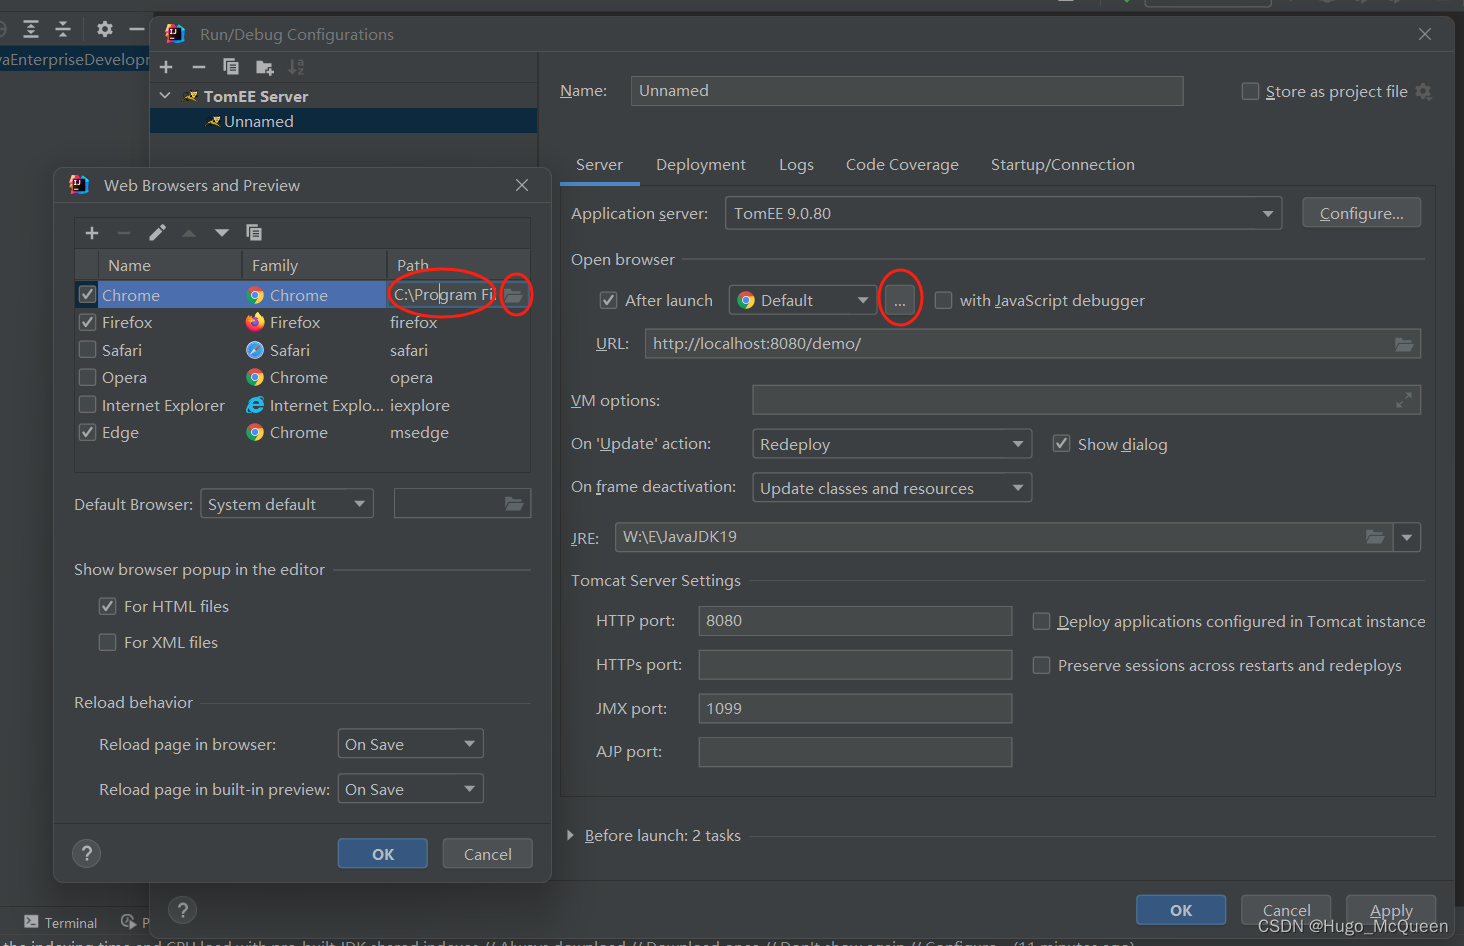Image resolution: width=1464 pixels, height=946 pixels.
Task: Click OK in Web Browsers dialog
Action: (383, 854)
